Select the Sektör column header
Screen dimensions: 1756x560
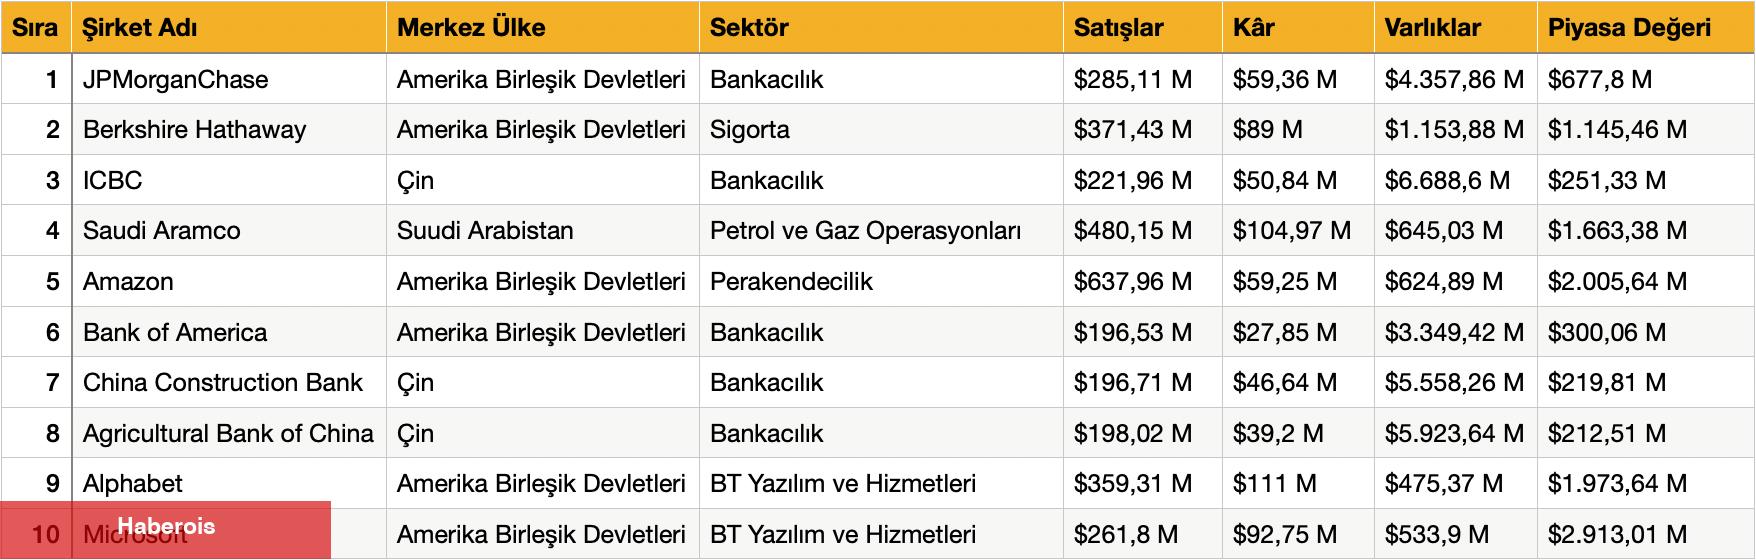749,27
